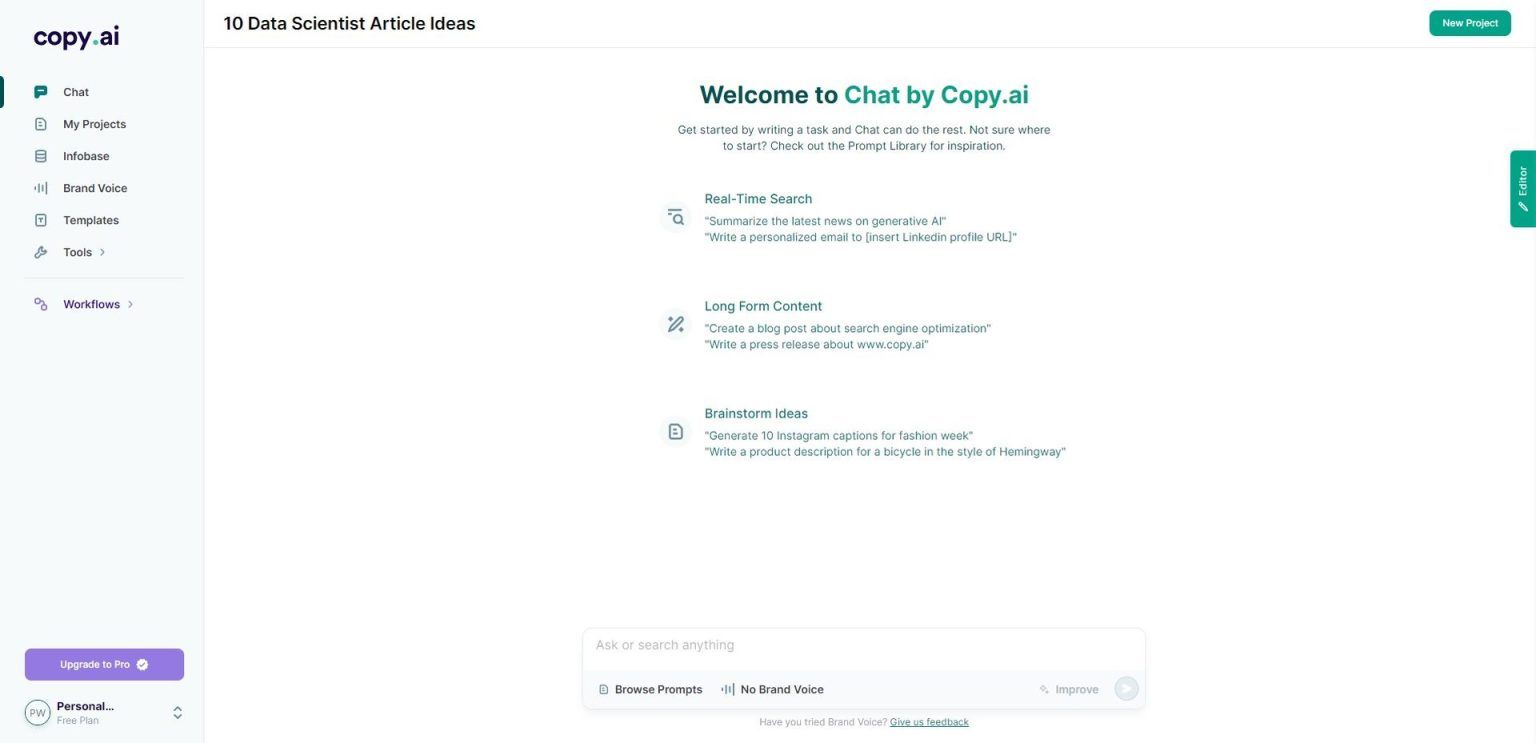Expand the Workflows section
1536x743 pixels.
(x=130, y=303)
